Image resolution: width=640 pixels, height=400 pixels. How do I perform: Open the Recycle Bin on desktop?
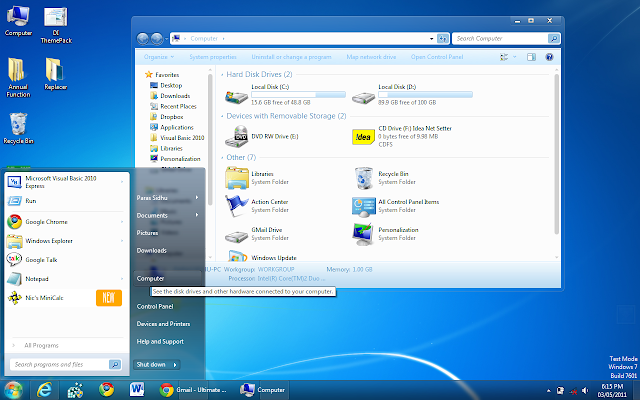tap(18, 128)
